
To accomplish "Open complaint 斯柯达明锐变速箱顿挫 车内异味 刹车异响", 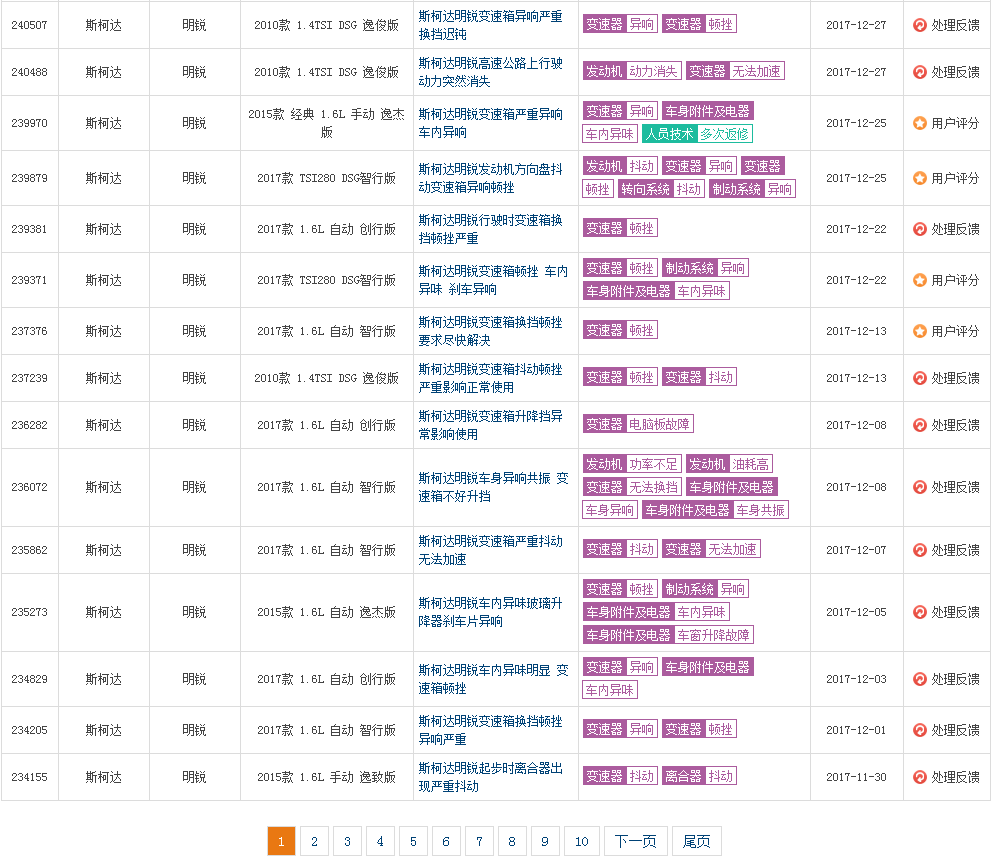I will tap(493, 280).
